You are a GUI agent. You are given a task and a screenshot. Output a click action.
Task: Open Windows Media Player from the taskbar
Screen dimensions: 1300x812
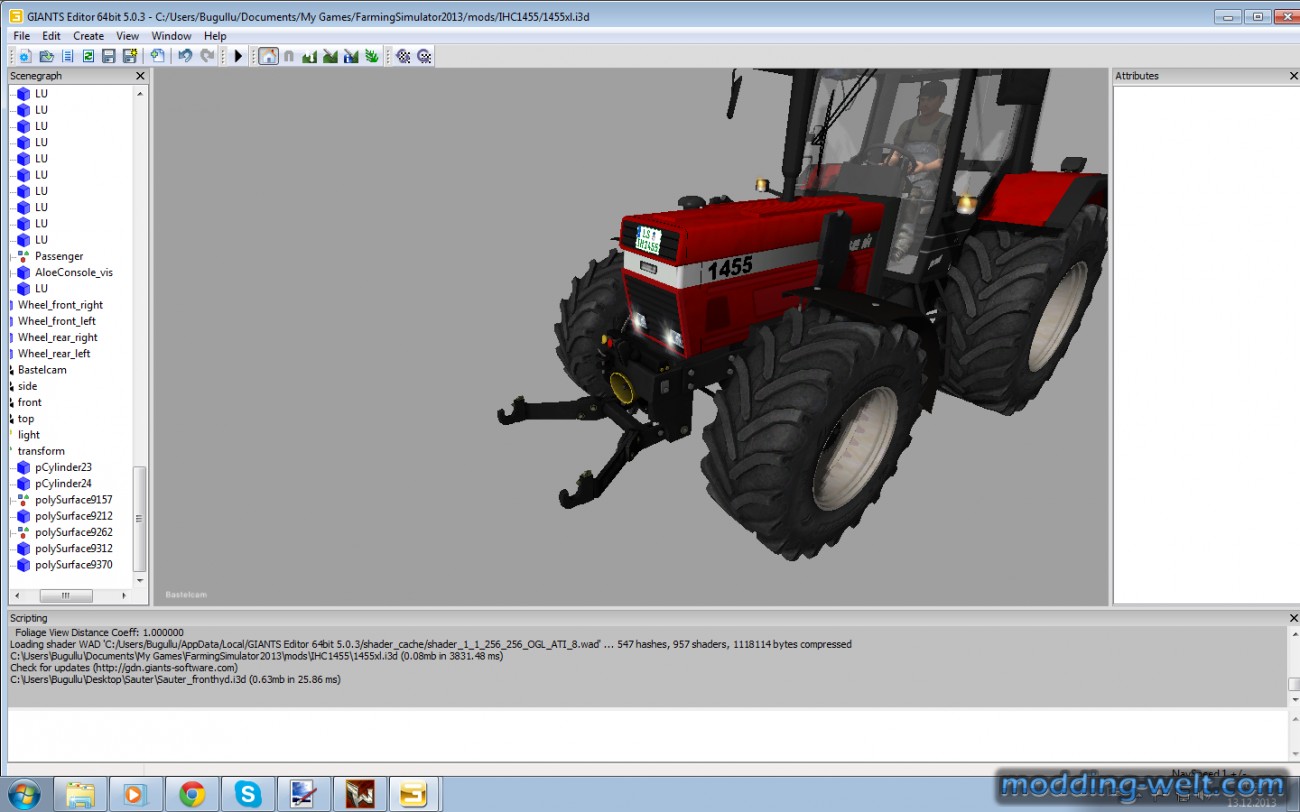(x=136, y=794)
